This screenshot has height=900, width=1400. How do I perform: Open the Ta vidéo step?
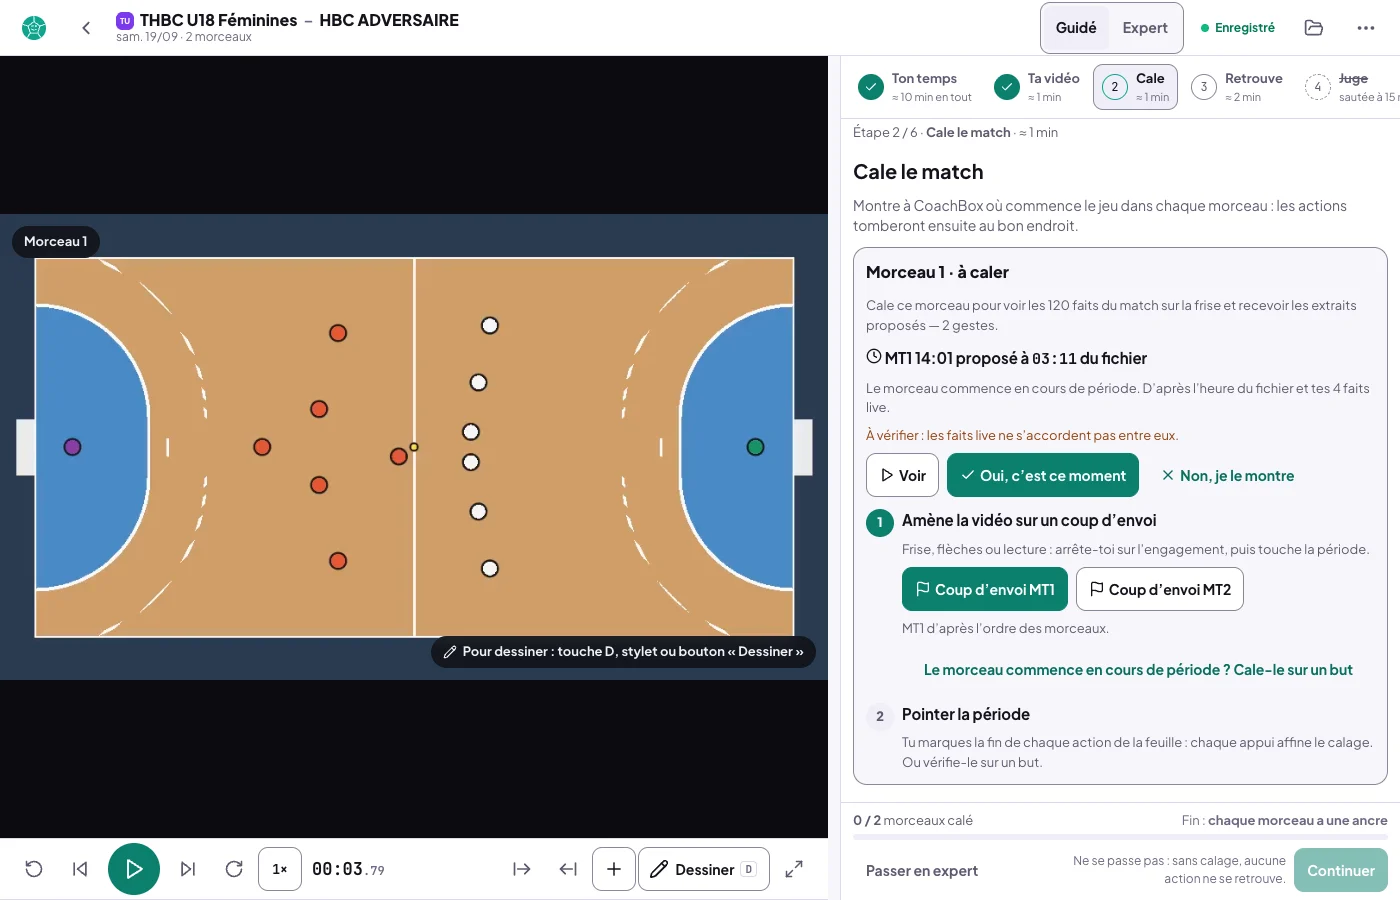(1038, 87)
